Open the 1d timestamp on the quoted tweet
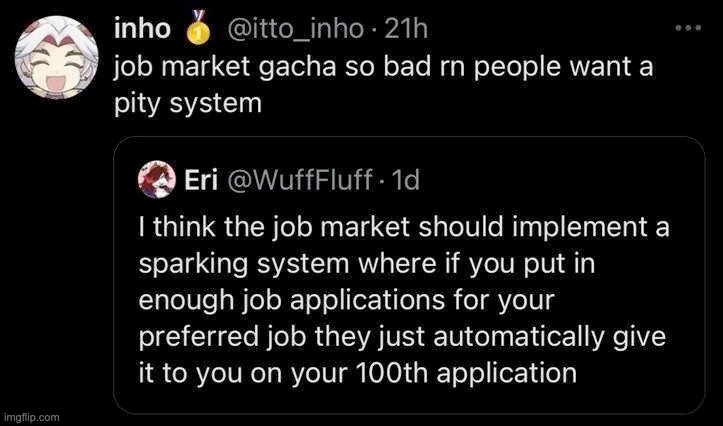 pos(405,180)
